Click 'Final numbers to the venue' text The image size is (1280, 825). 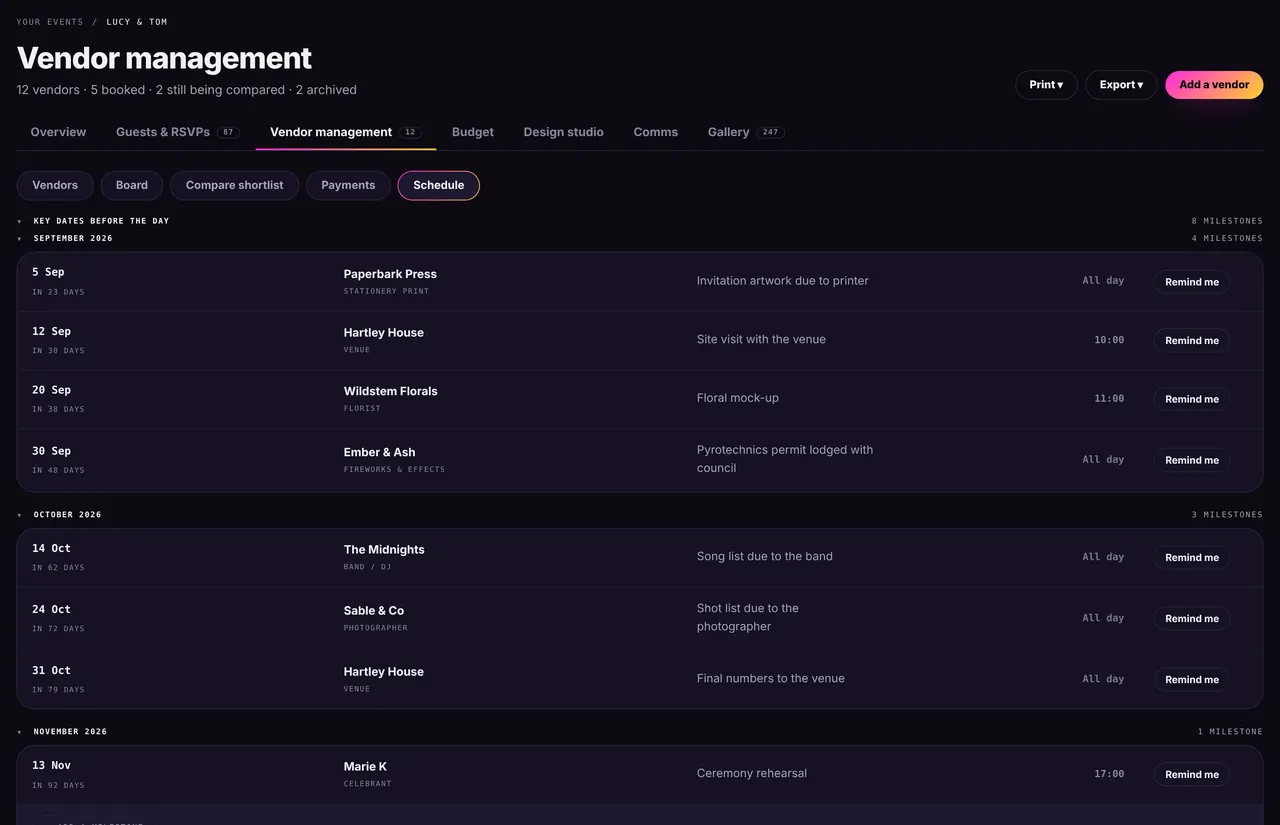tap(771, 678)
